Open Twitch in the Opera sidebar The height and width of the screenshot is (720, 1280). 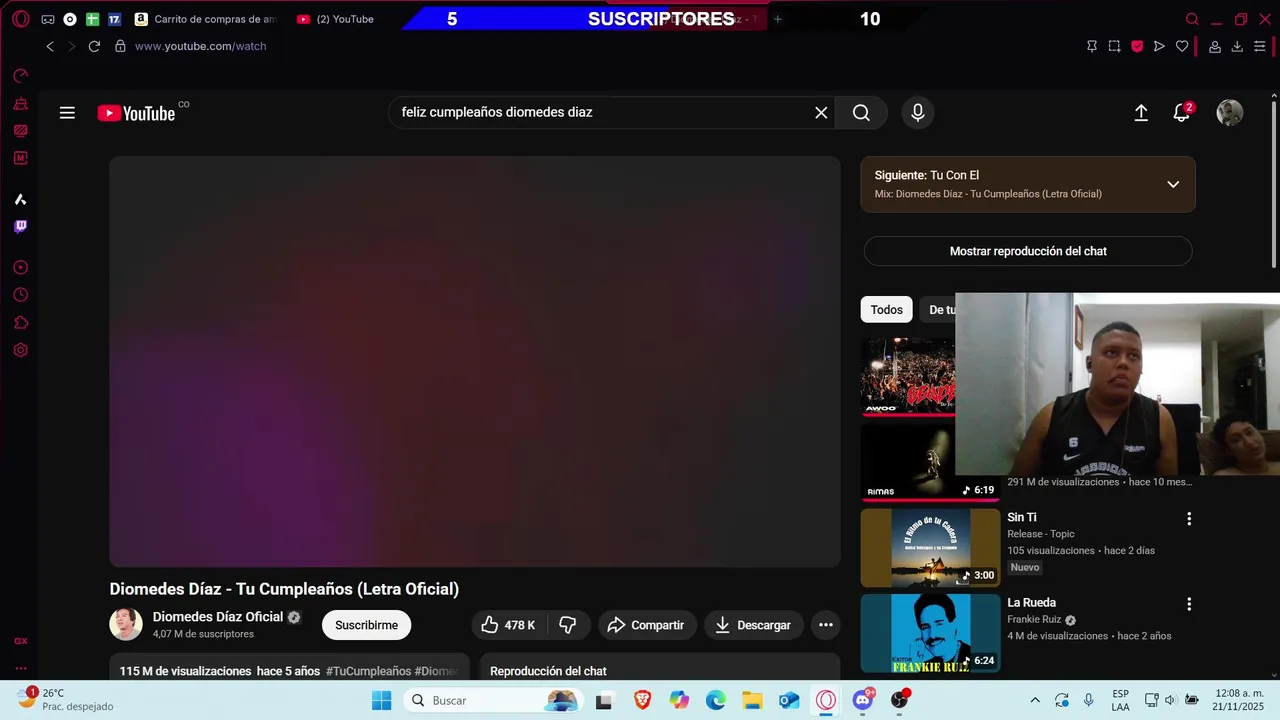click(x=20, y=227)
